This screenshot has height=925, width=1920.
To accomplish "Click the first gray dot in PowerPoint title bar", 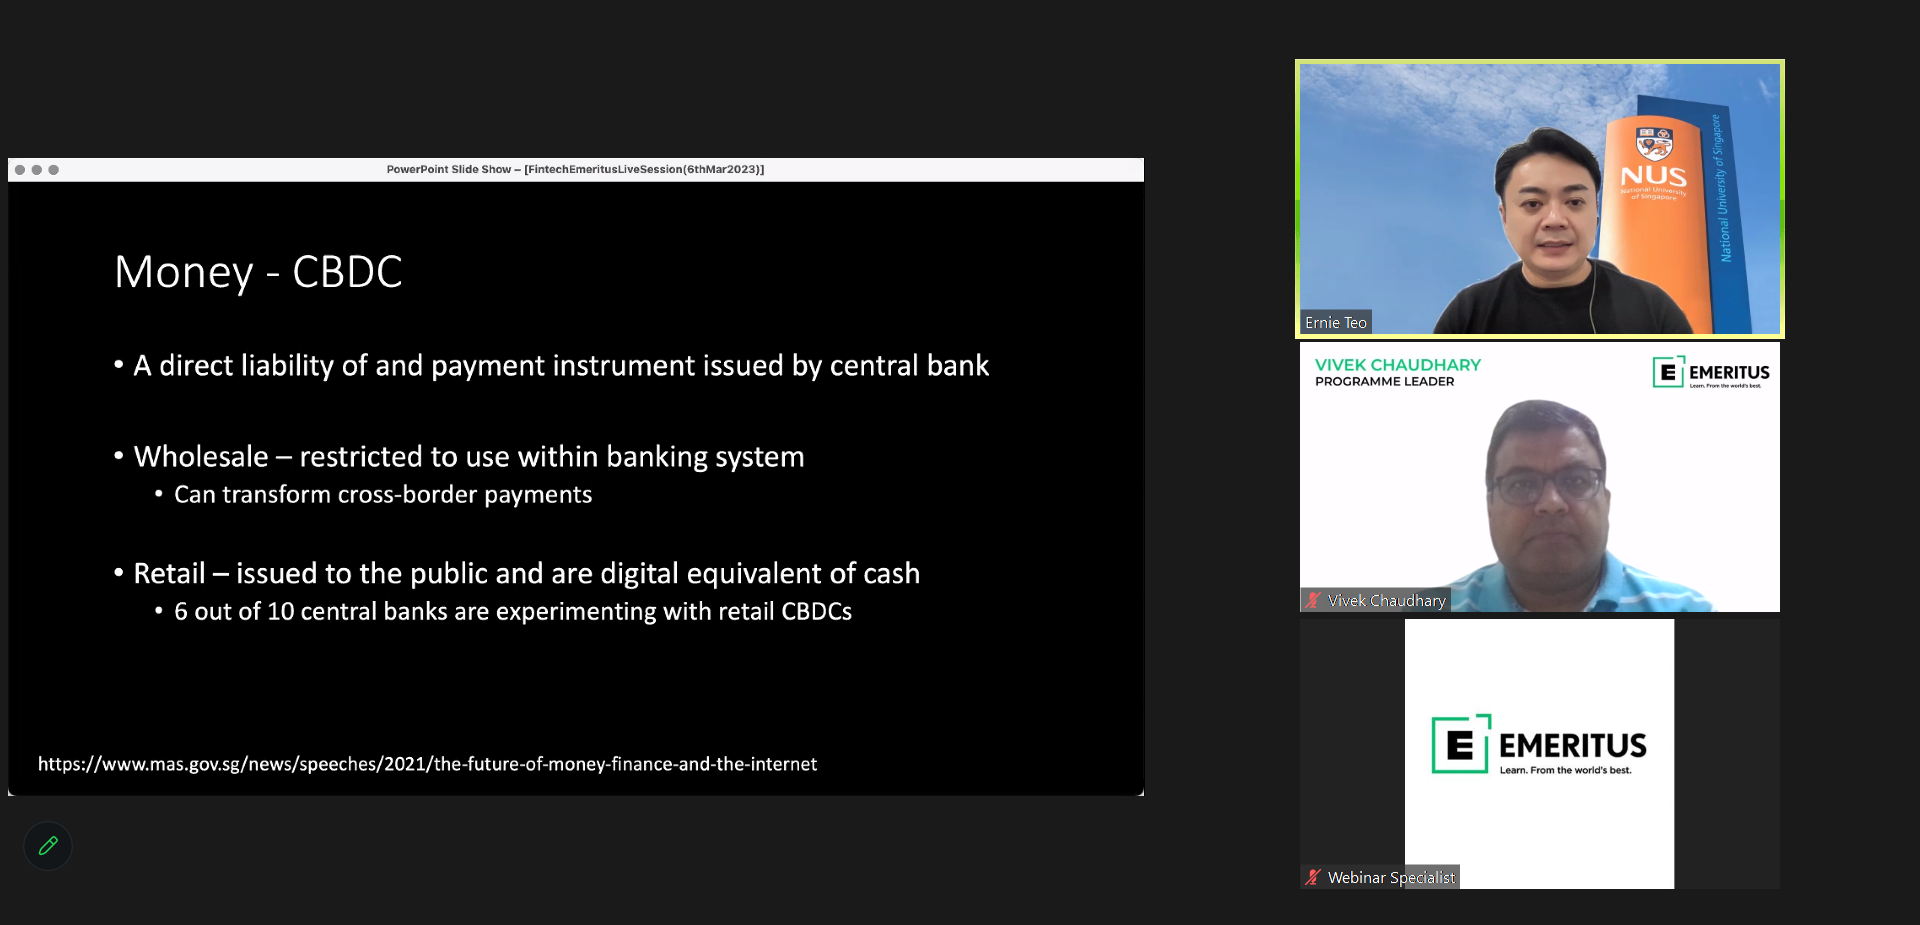I will point(20,170).
